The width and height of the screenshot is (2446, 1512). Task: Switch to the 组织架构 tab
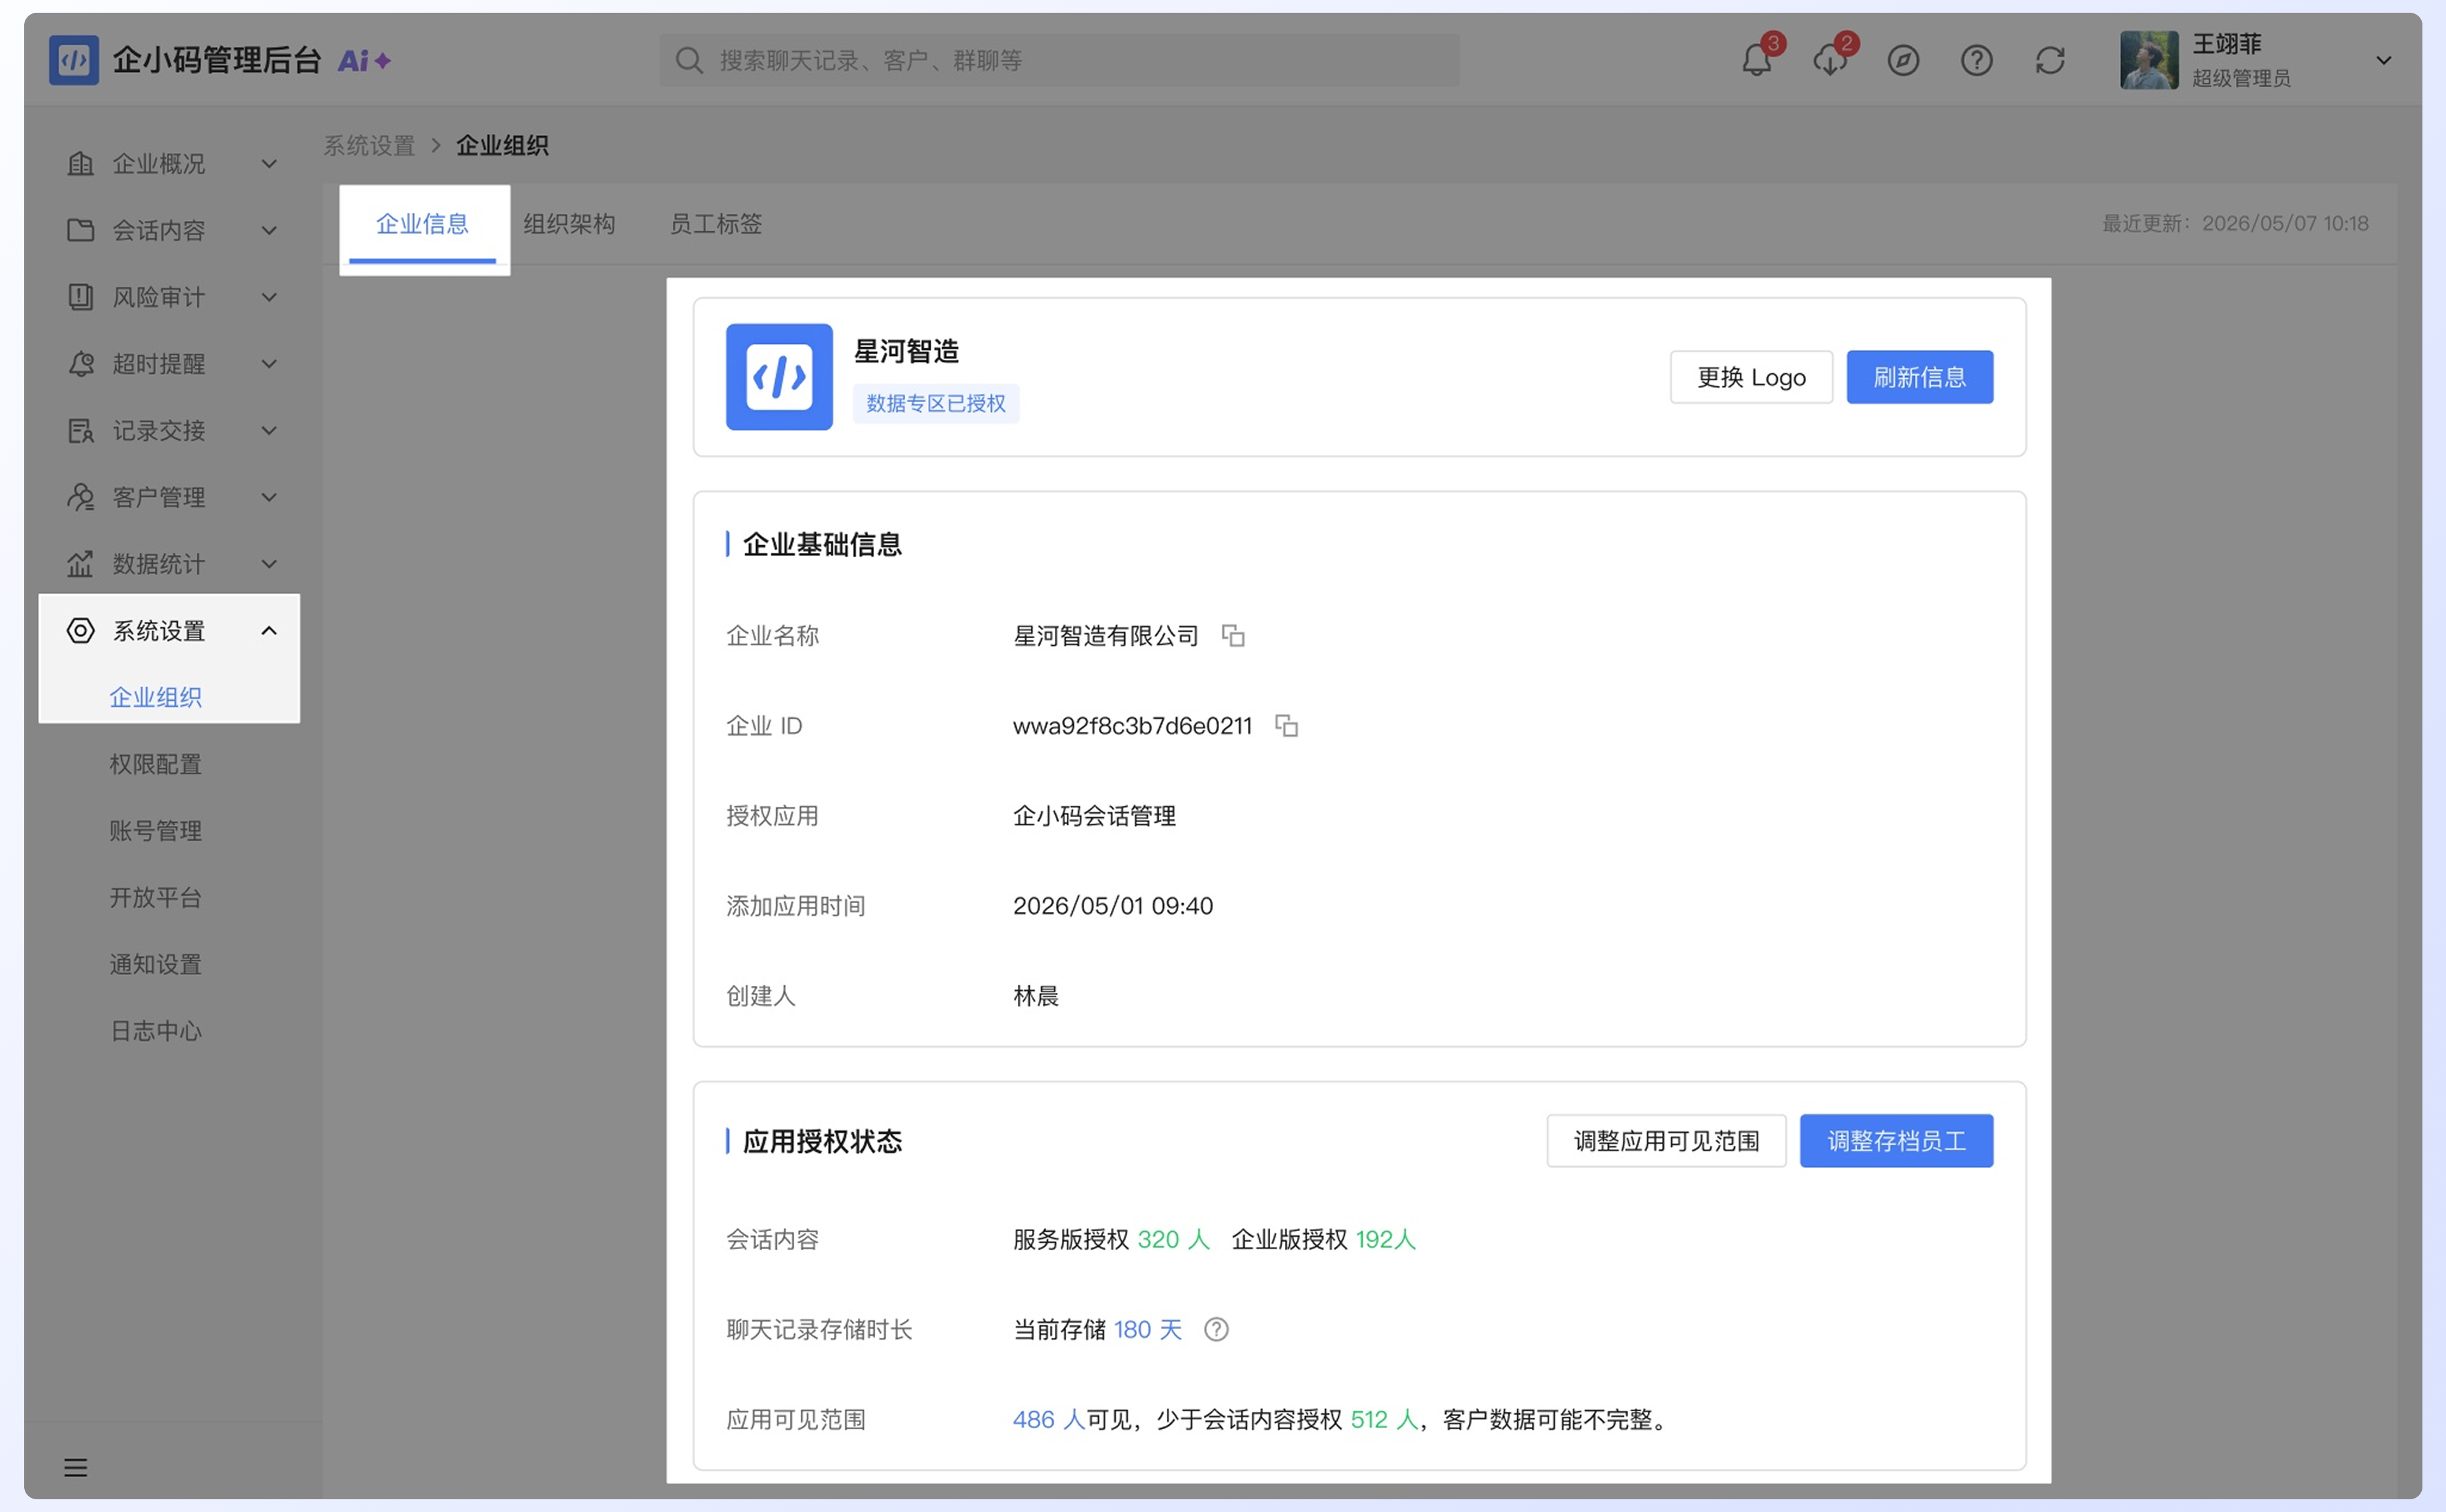pyautogui.click(x=569, y=224)
